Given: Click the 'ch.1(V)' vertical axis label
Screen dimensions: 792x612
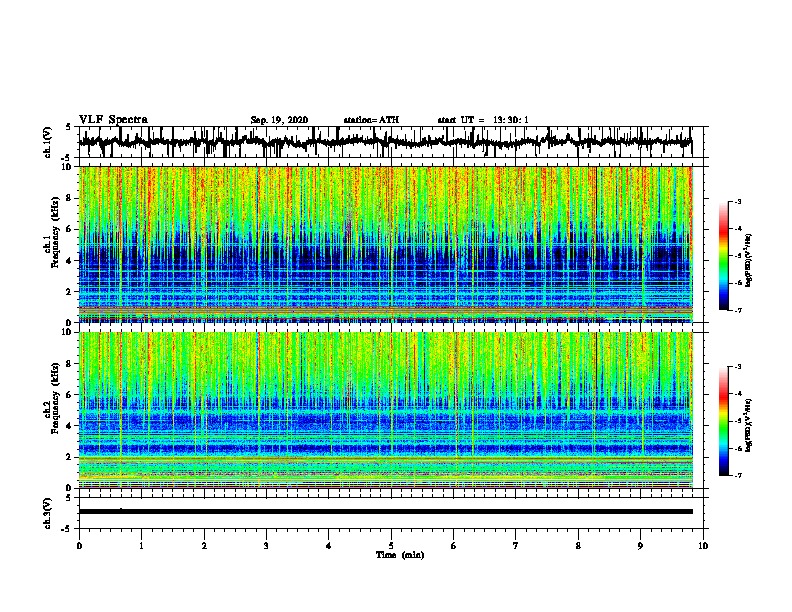Looking at the screenshot, I should [48, 142].
